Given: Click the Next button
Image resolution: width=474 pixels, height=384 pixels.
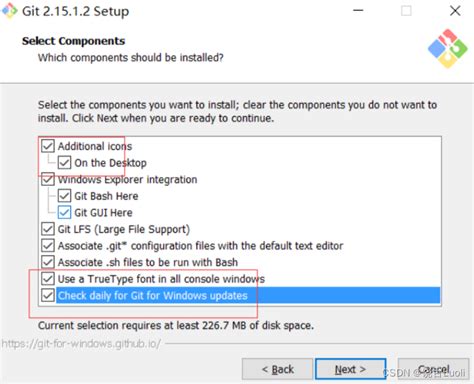Looking at the screenshot, I should click(351, 369).
